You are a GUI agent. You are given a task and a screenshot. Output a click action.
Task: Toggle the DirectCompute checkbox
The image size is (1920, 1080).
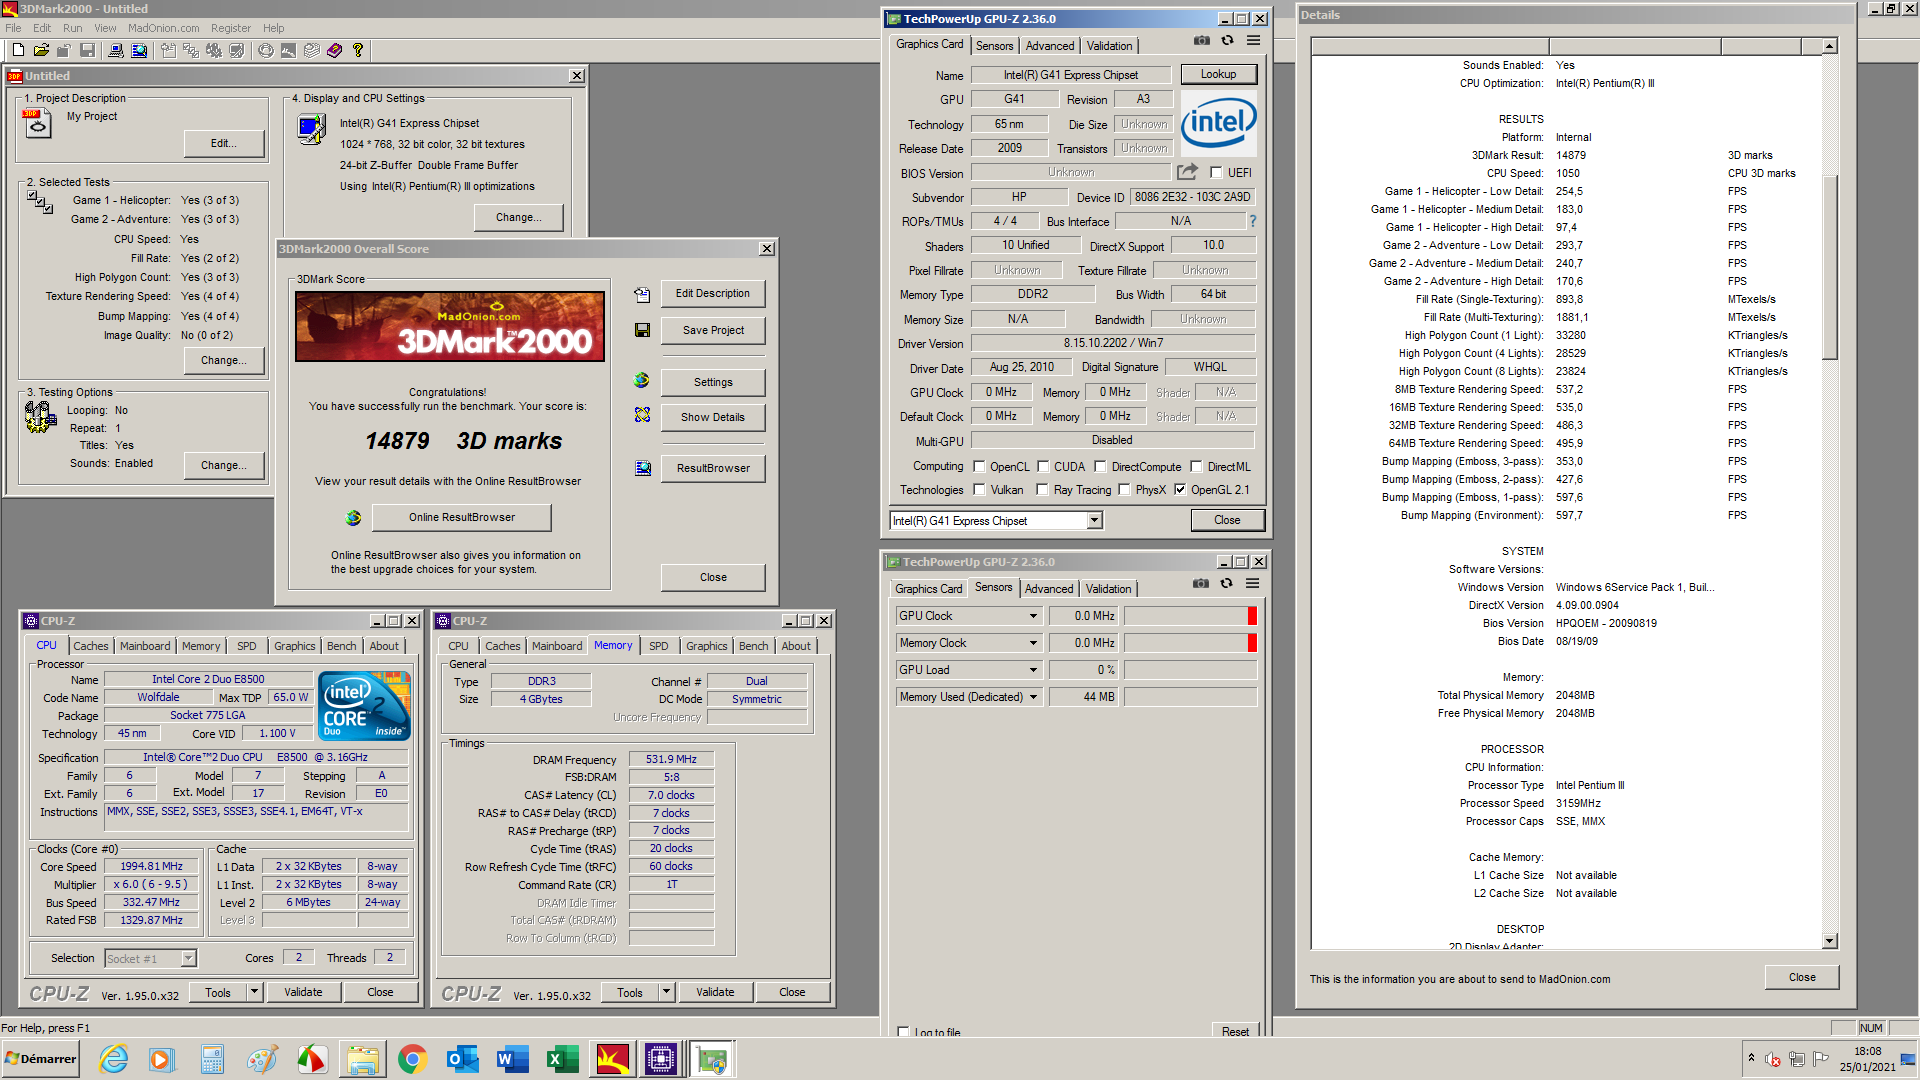(x=1100, y=467)
